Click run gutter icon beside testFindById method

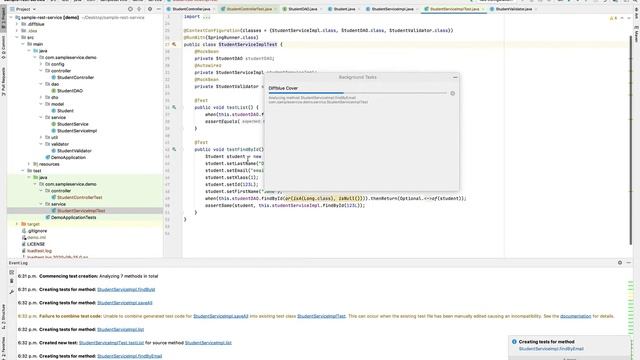[x=174, y=149]
